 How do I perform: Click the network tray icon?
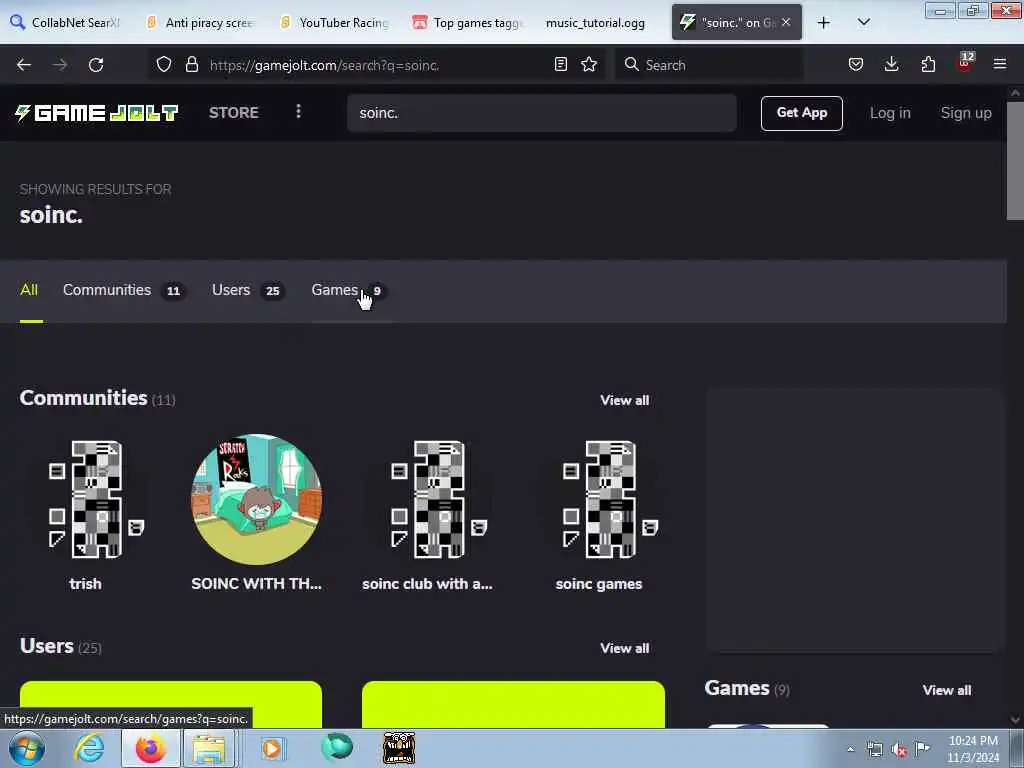point(874,749)
